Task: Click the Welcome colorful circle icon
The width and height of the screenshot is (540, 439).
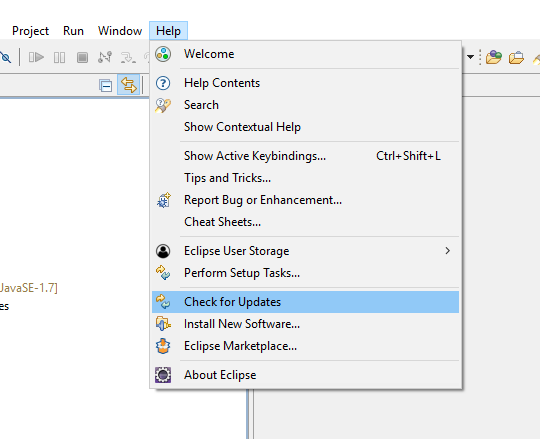Action: tap(163, 54)
